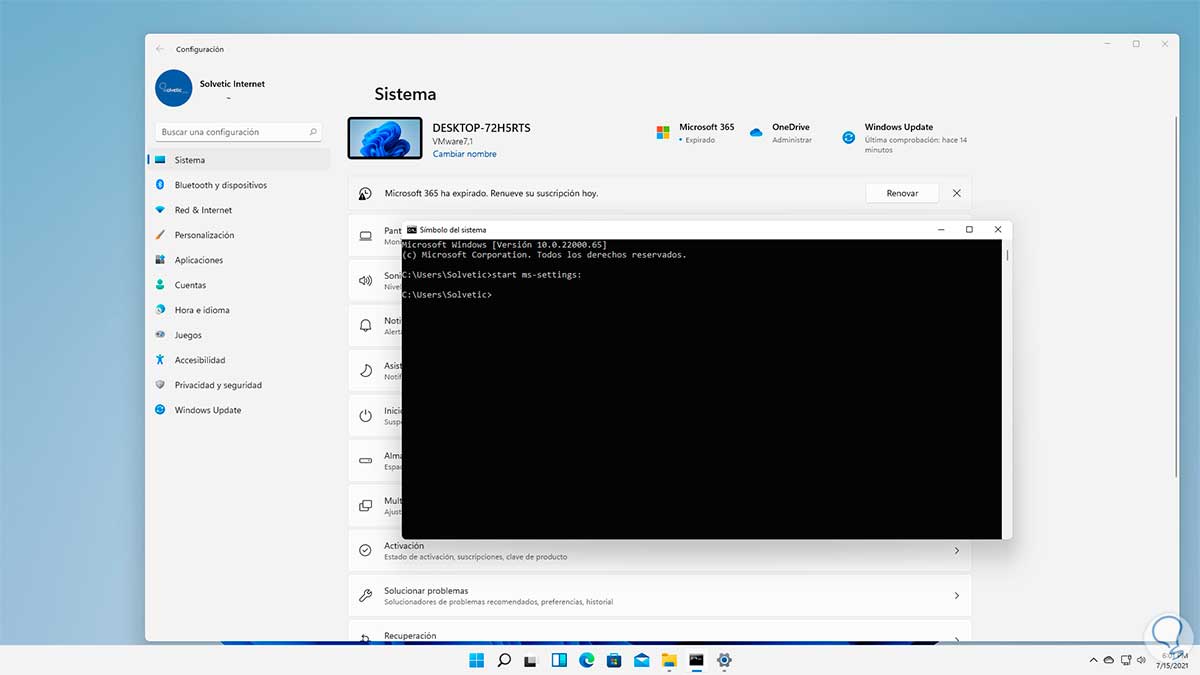Click the sound speaker icon in Settings
This screenshot has width=1200, height=675.
[365, 281]
